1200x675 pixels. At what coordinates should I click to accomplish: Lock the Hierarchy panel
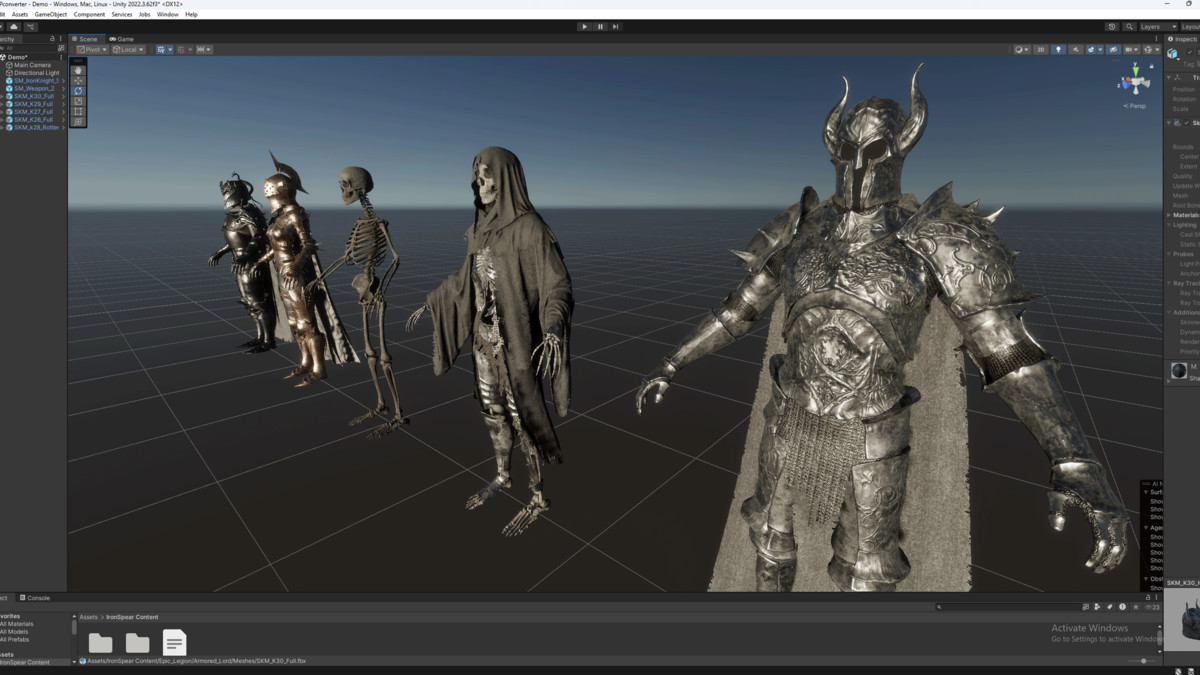(x=52, y=39)
